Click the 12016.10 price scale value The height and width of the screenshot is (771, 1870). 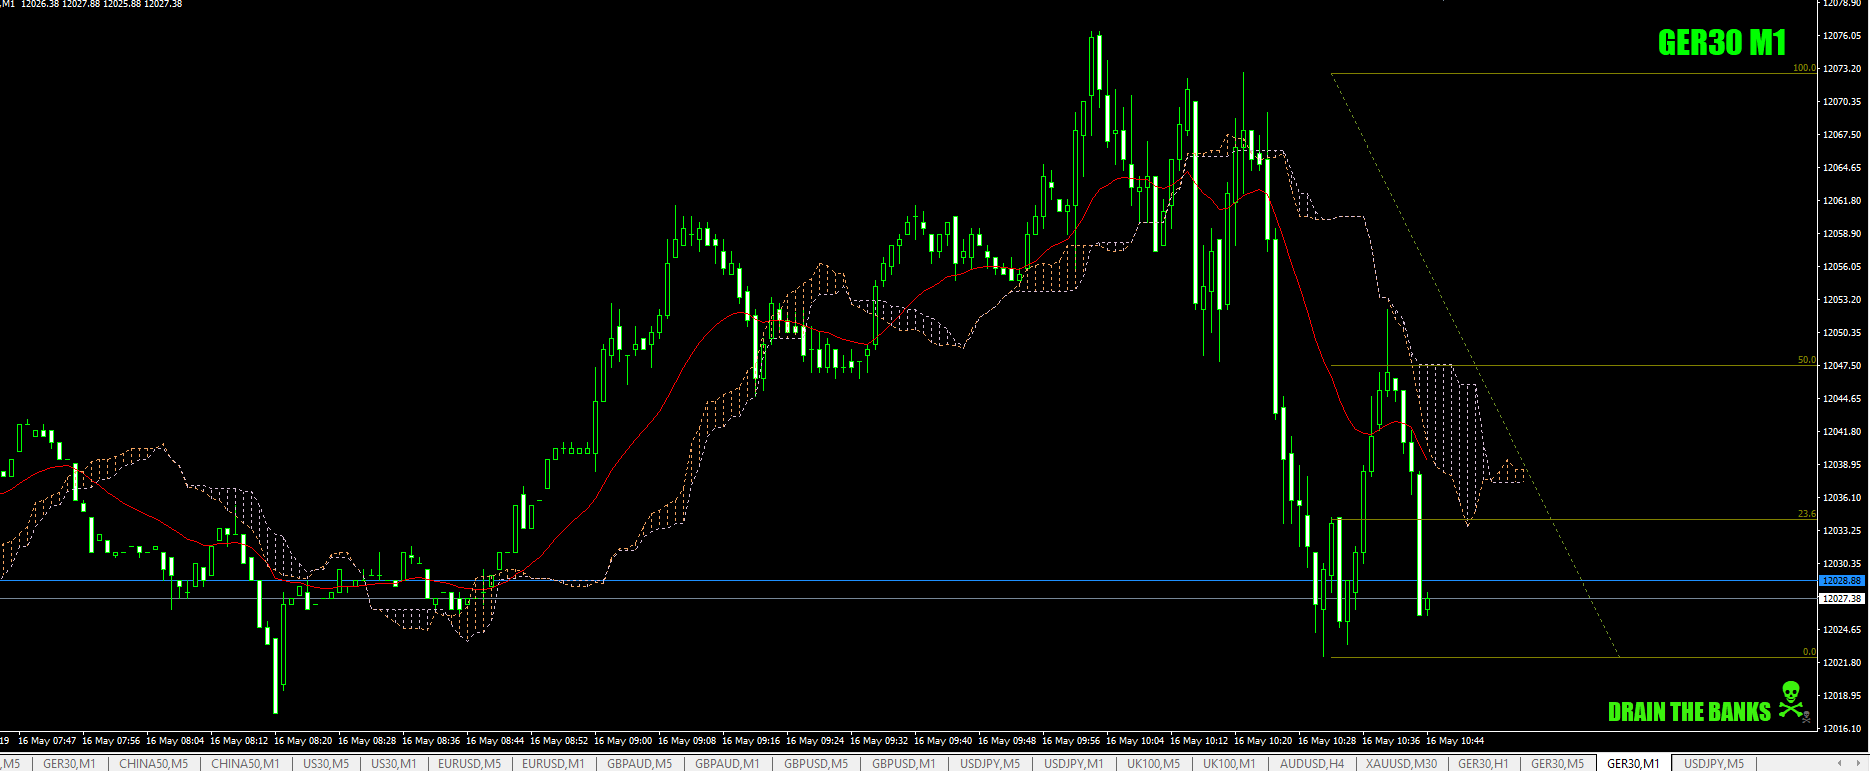click(1842, 728)
